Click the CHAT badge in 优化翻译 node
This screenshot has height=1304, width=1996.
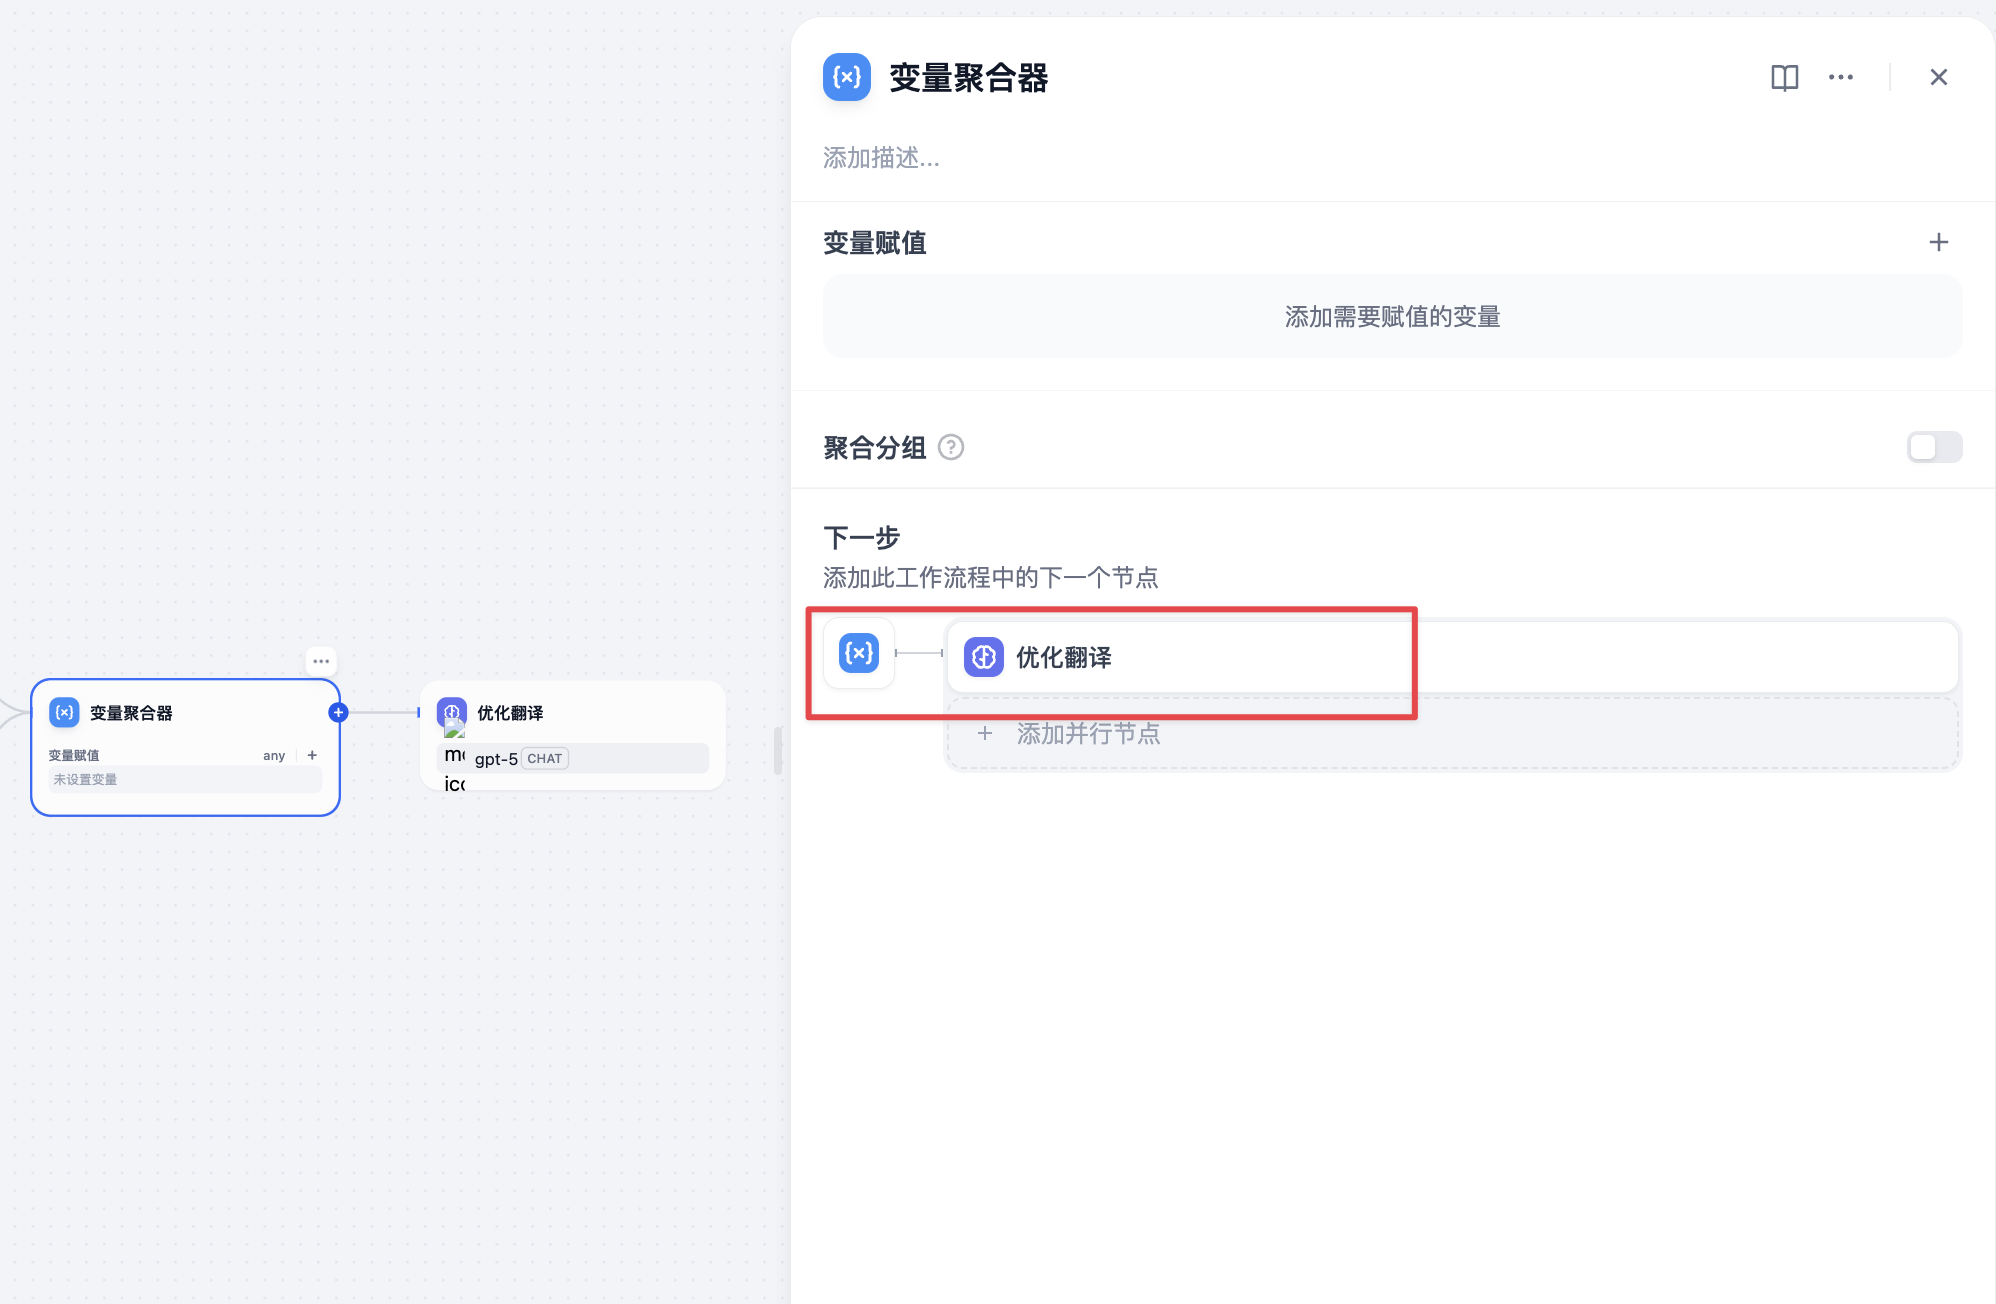pyautogui.click(x=545, y=758)
